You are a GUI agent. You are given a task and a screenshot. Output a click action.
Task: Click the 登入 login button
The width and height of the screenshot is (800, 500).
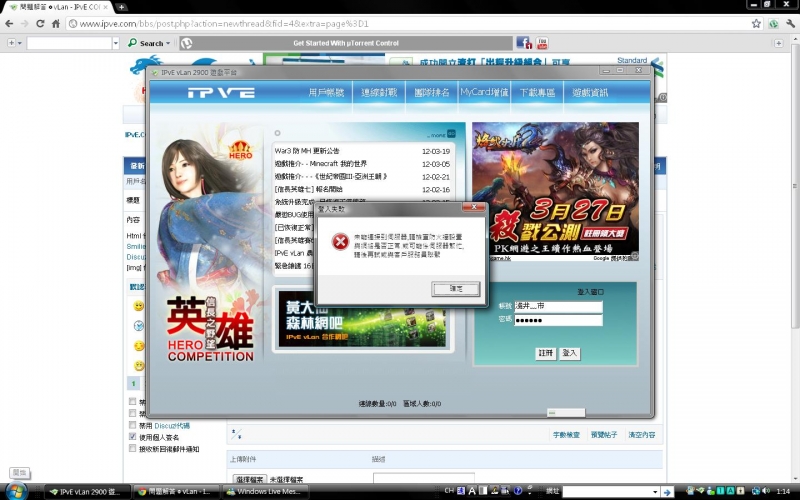tap(569, 353)
